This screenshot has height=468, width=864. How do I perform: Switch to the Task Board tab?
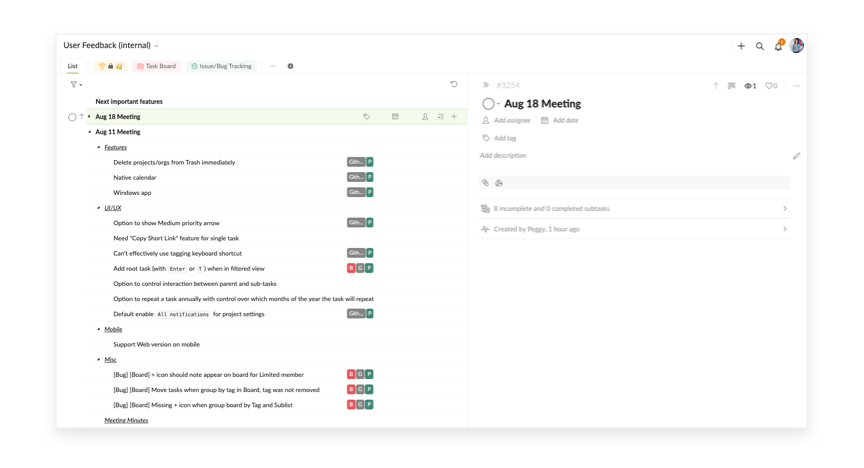tap(156, 66)
